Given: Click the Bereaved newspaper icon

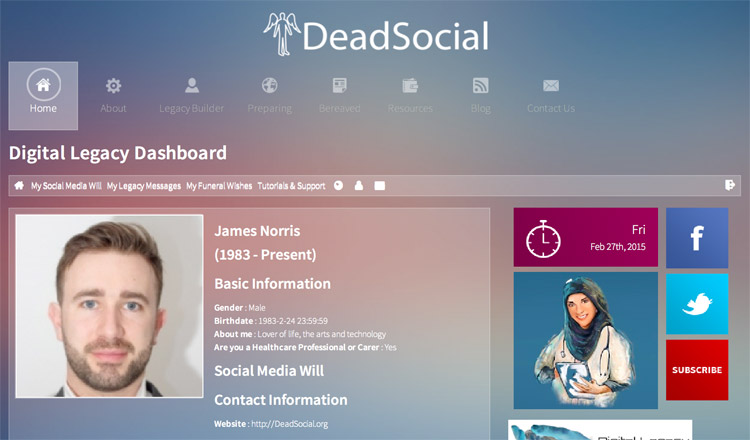Looking at the screenshot, I should pyautogui.click(x=340, y=86).
